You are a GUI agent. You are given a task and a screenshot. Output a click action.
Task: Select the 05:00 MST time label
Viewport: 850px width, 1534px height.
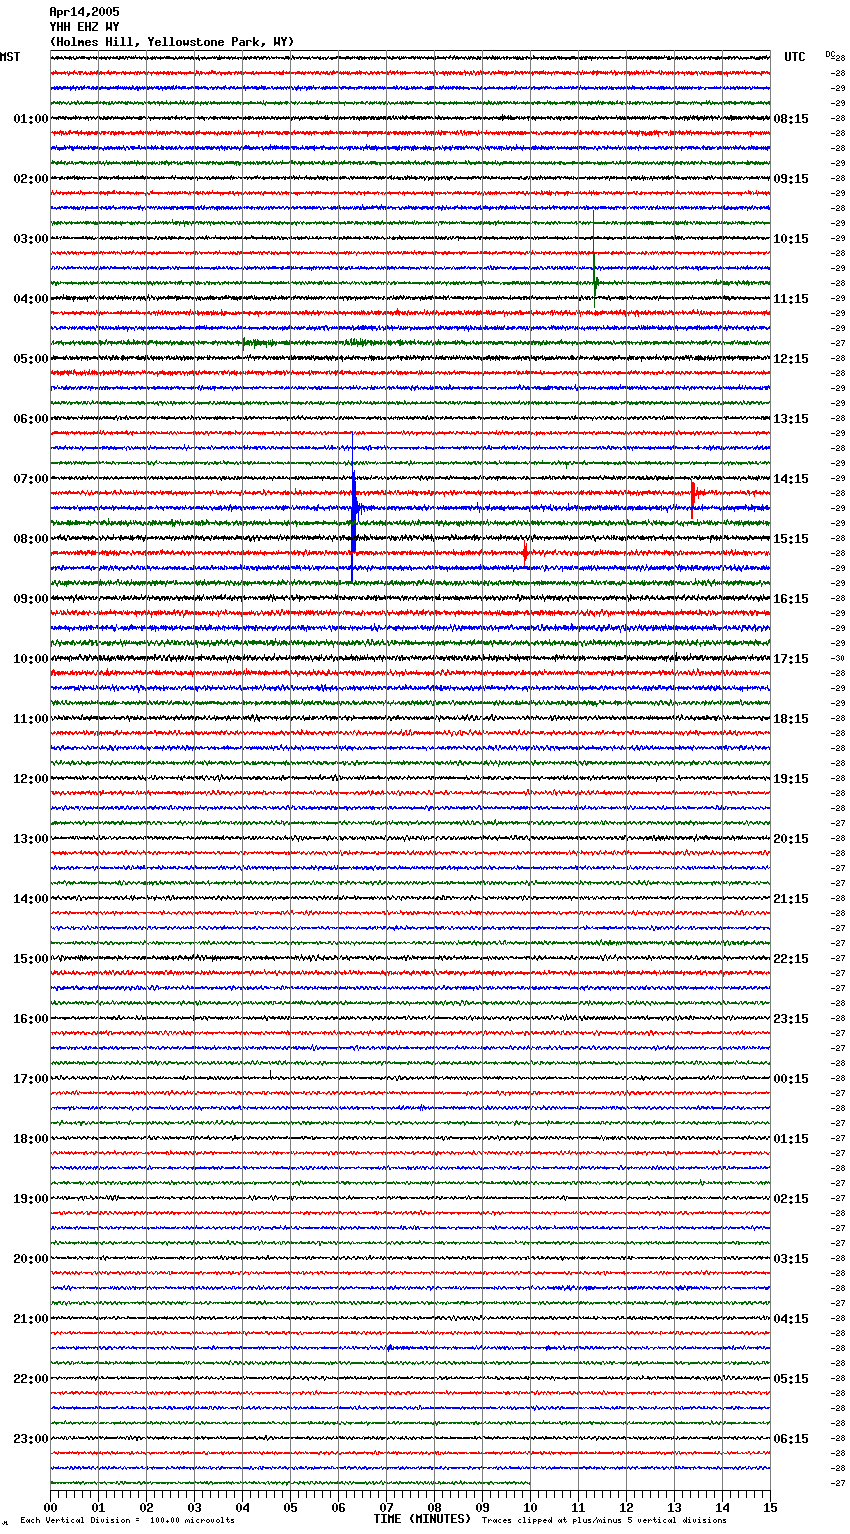click(31, 359)
